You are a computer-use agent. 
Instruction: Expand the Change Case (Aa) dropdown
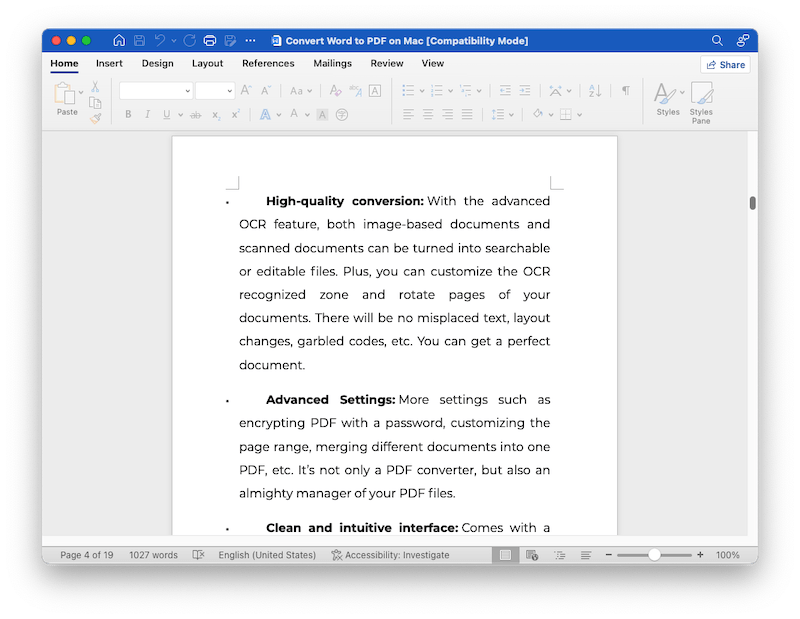click(x=300, y=91)
